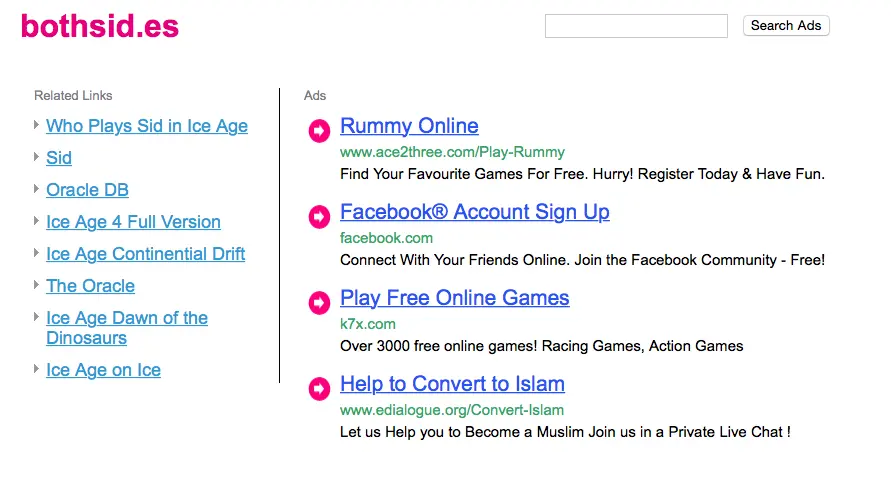This screenshot has width=891, height=481.
Task: Open Ice Age 4 Full Version link
Action: coord(133,222)
